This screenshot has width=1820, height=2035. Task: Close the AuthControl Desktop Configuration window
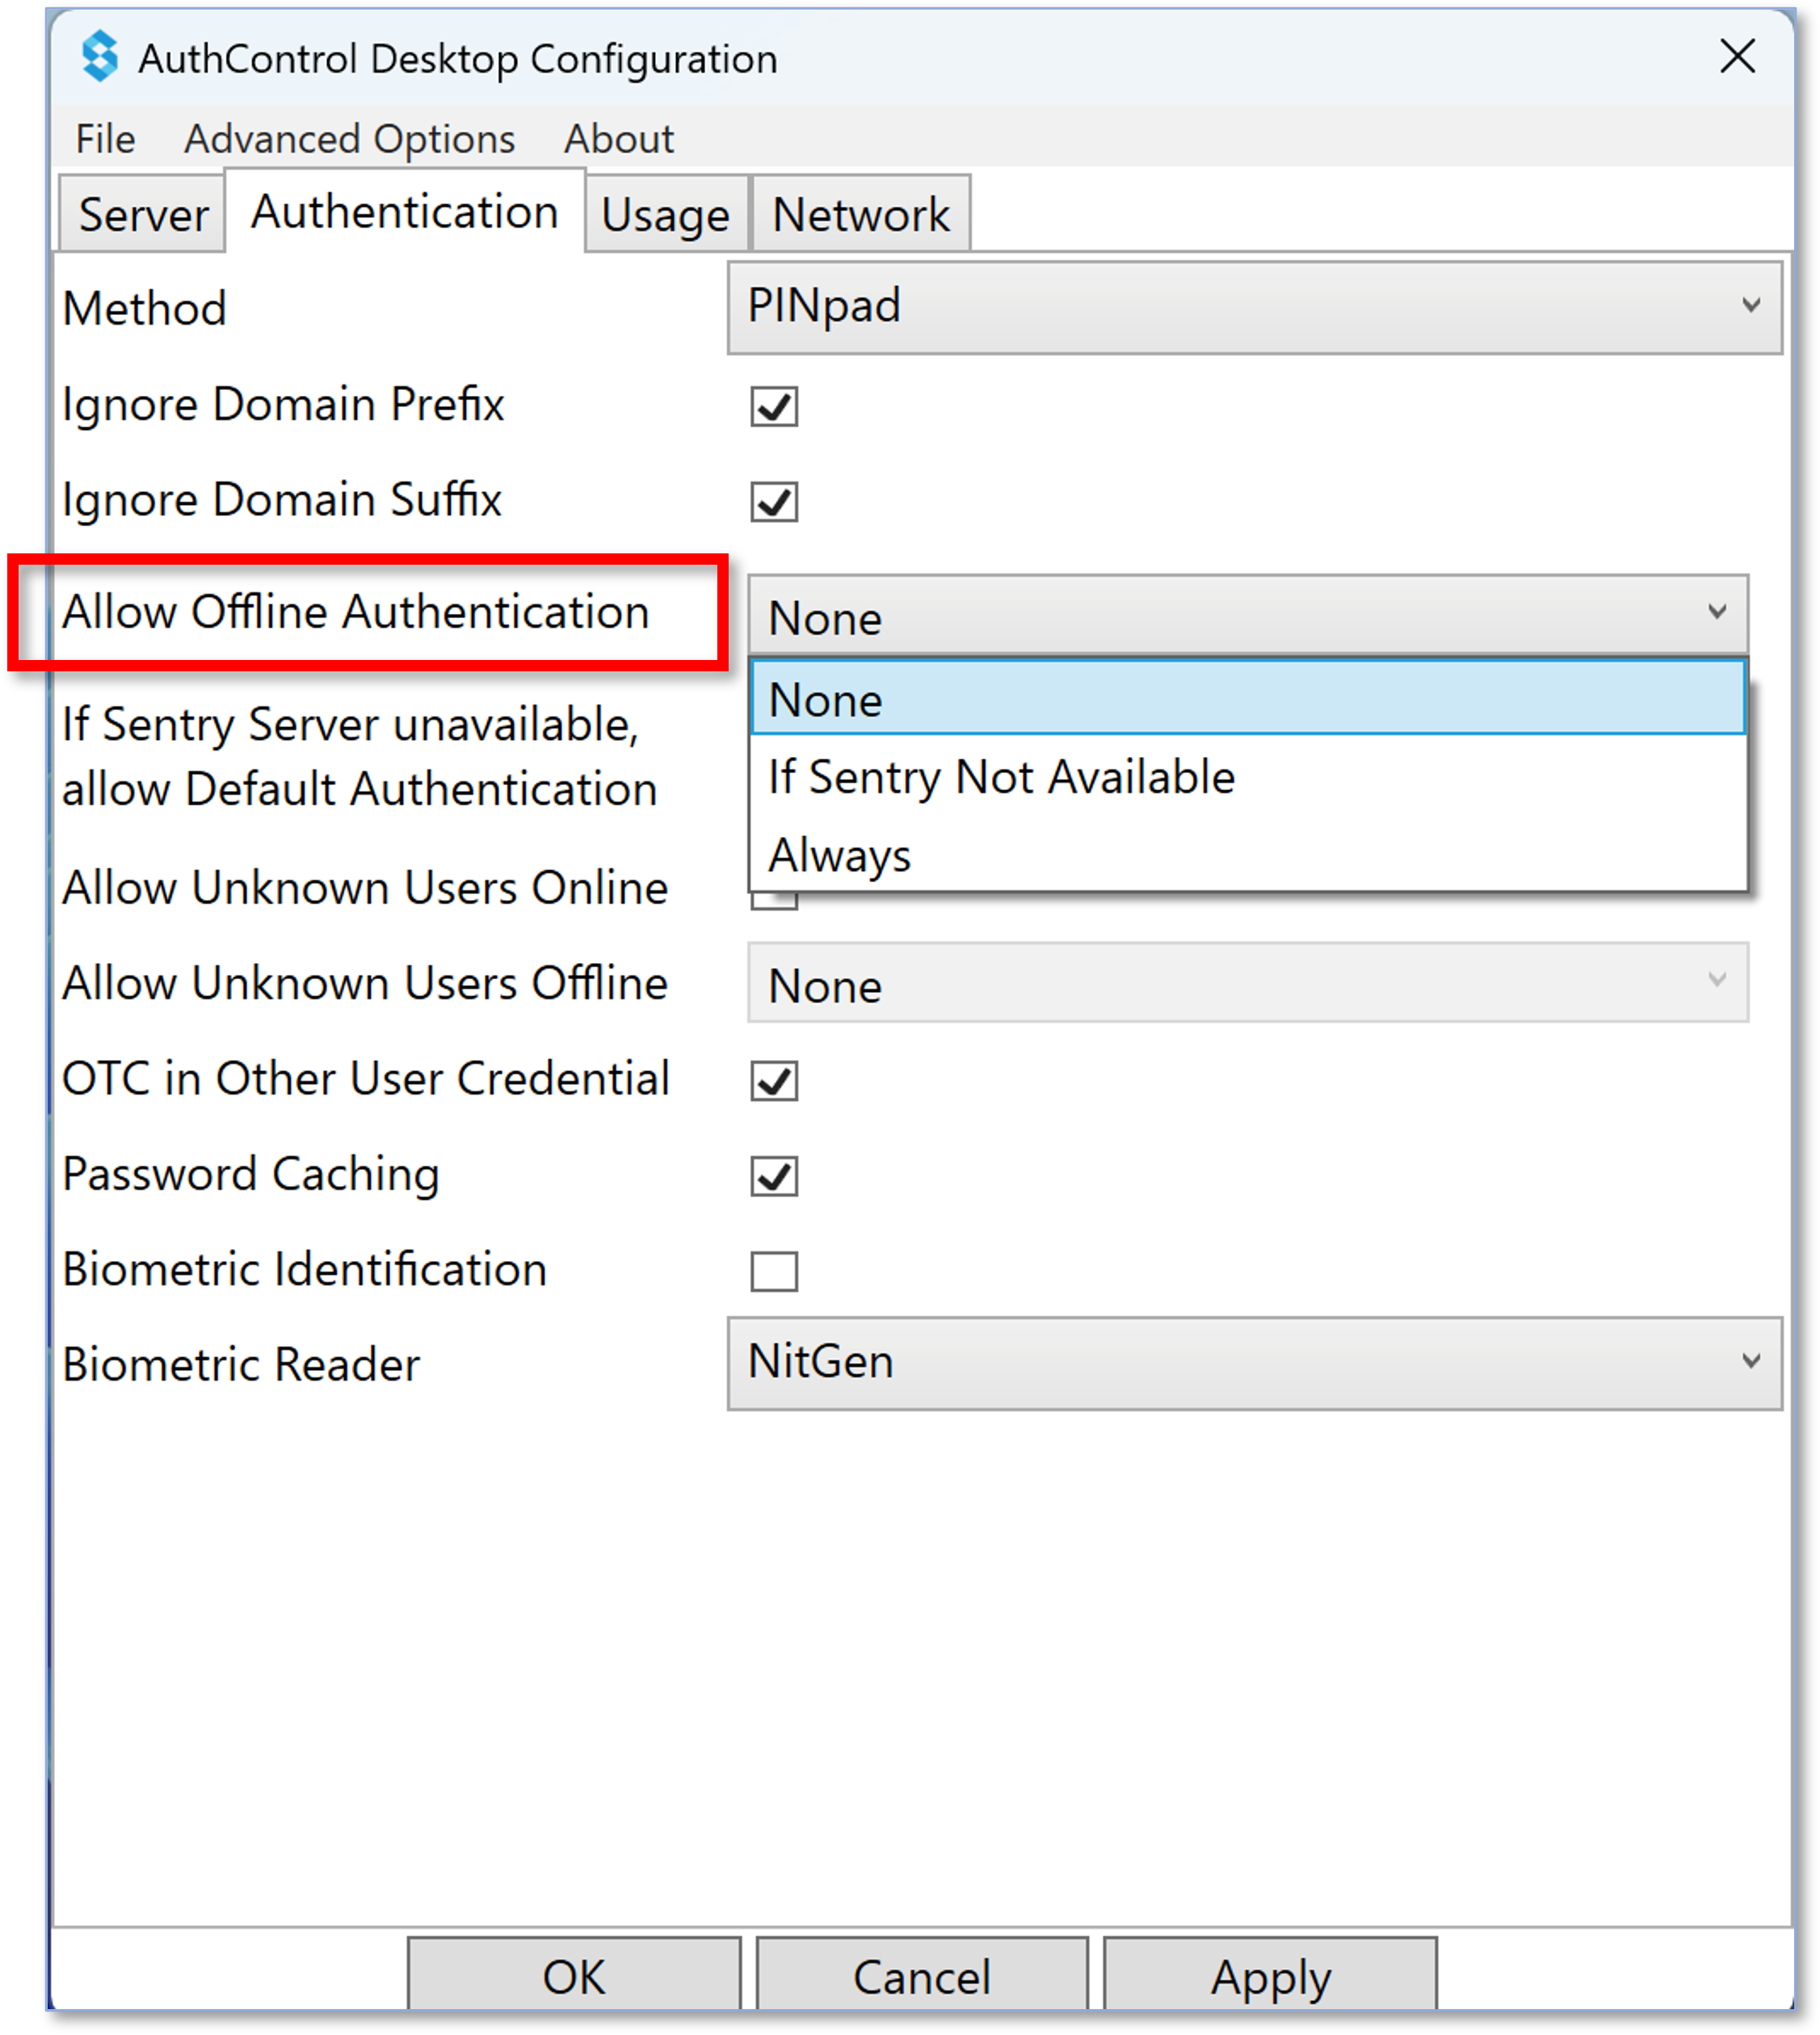tap(1738, 56)
